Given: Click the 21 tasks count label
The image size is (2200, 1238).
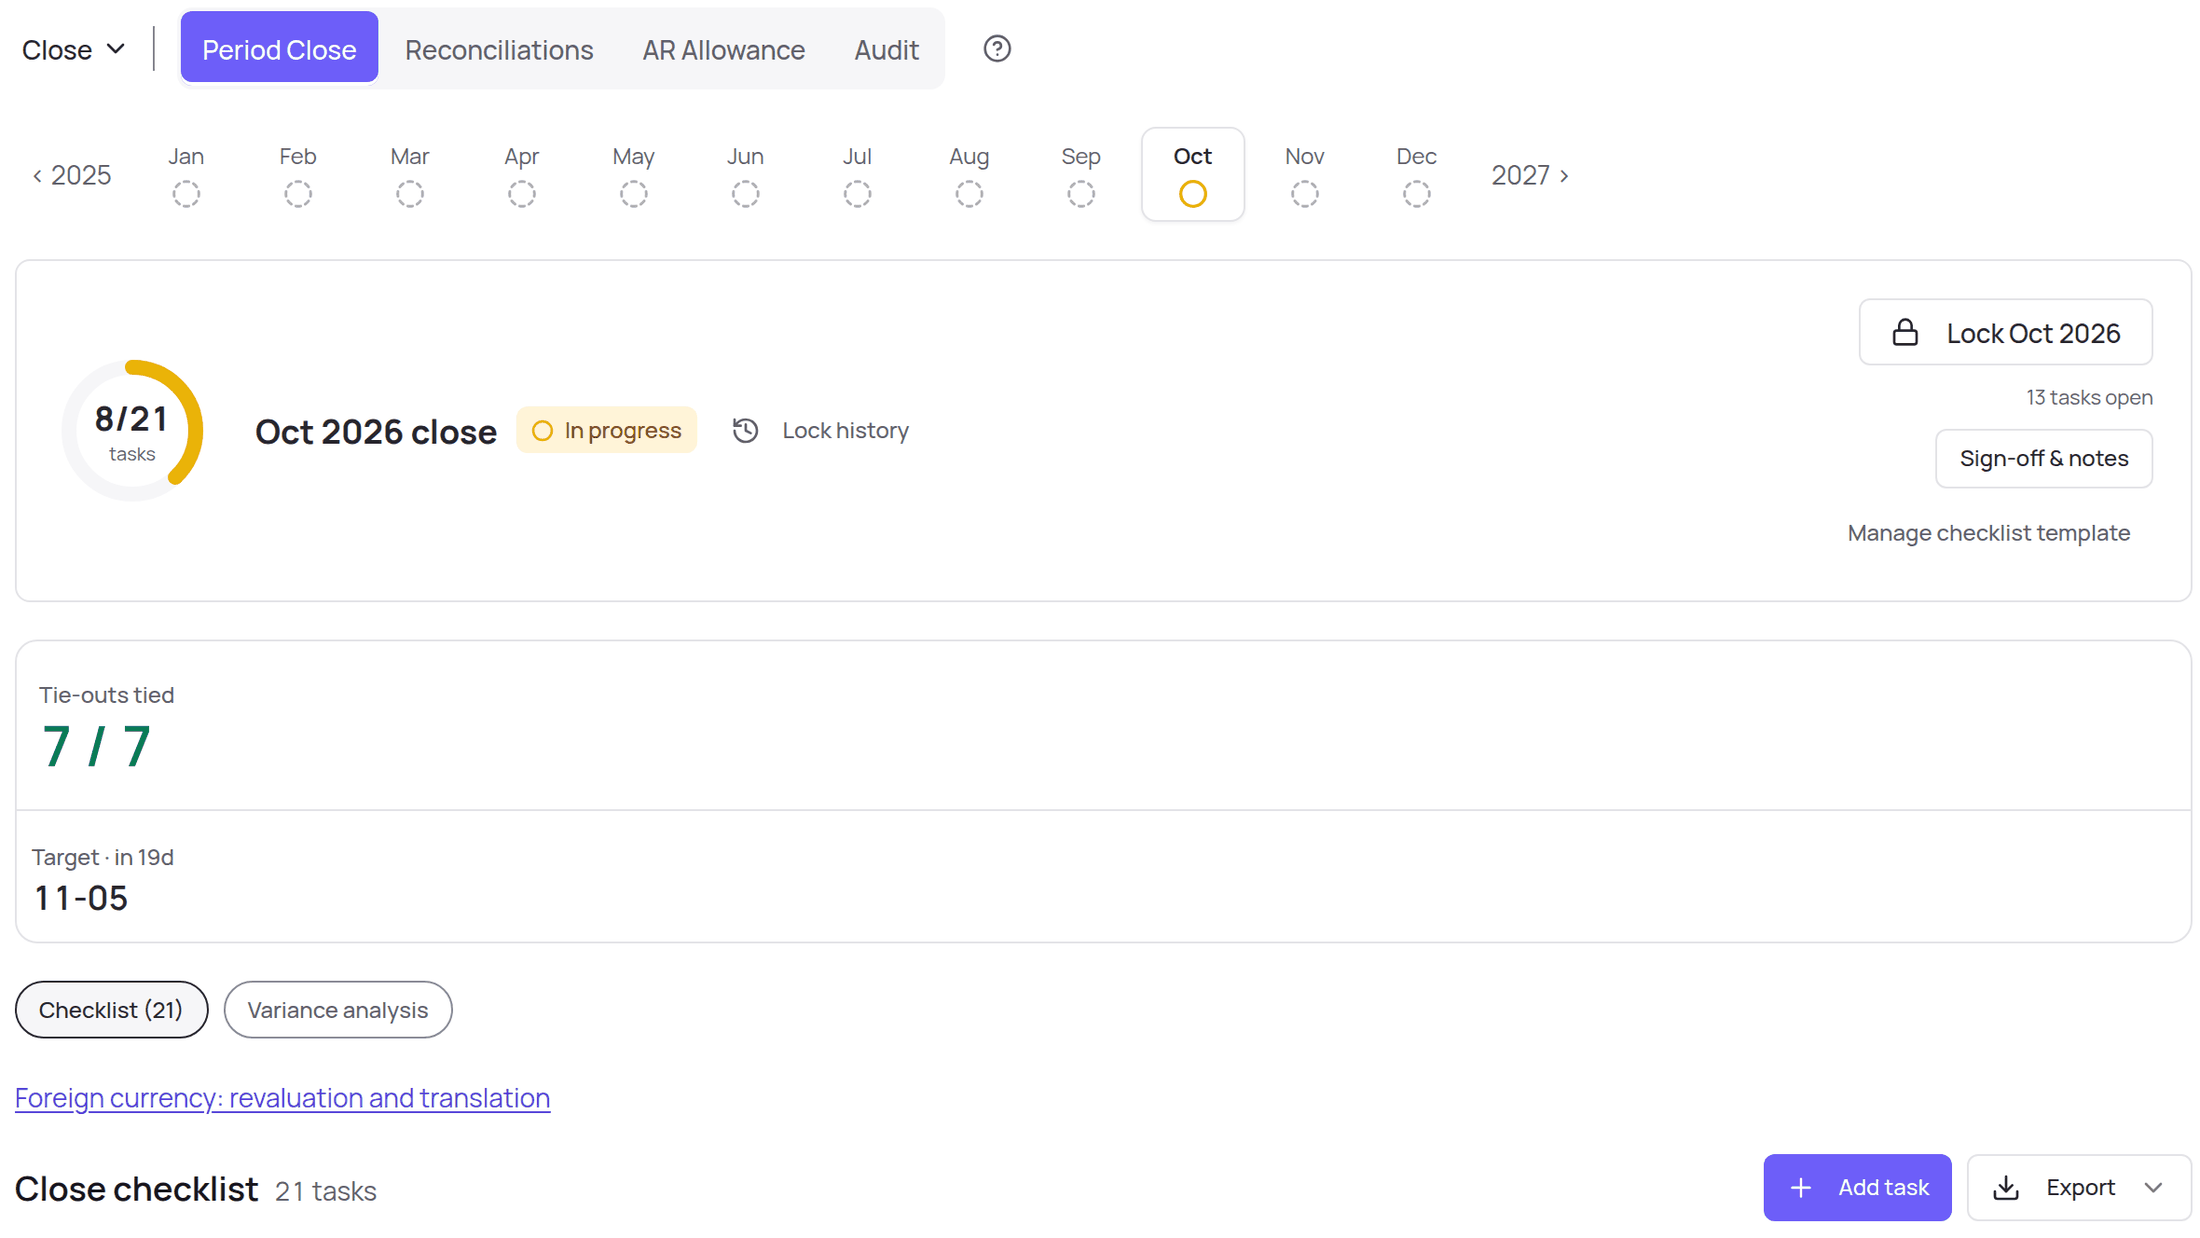Looking at the screenshot, I should 326,1191.
